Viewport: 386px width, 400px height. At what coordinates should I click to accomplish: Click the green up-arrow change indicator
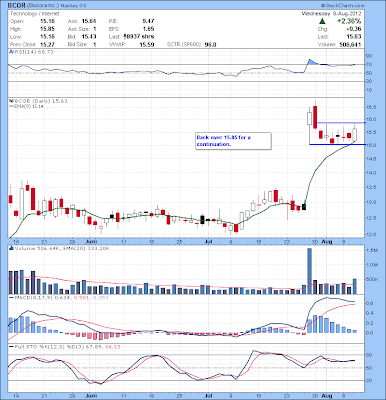322,21
